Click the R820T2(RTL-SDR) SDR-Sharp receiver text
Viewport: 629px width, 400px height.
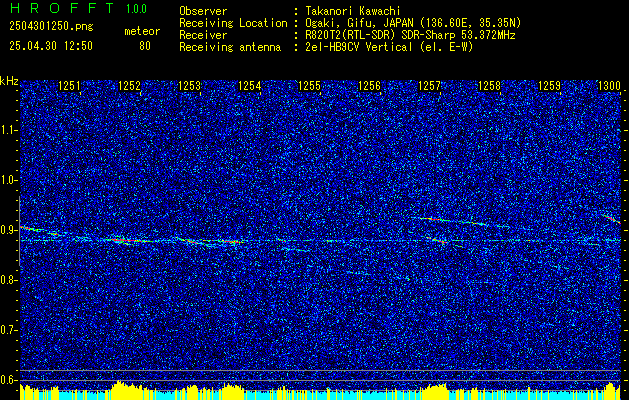click(x=410, y=35)
